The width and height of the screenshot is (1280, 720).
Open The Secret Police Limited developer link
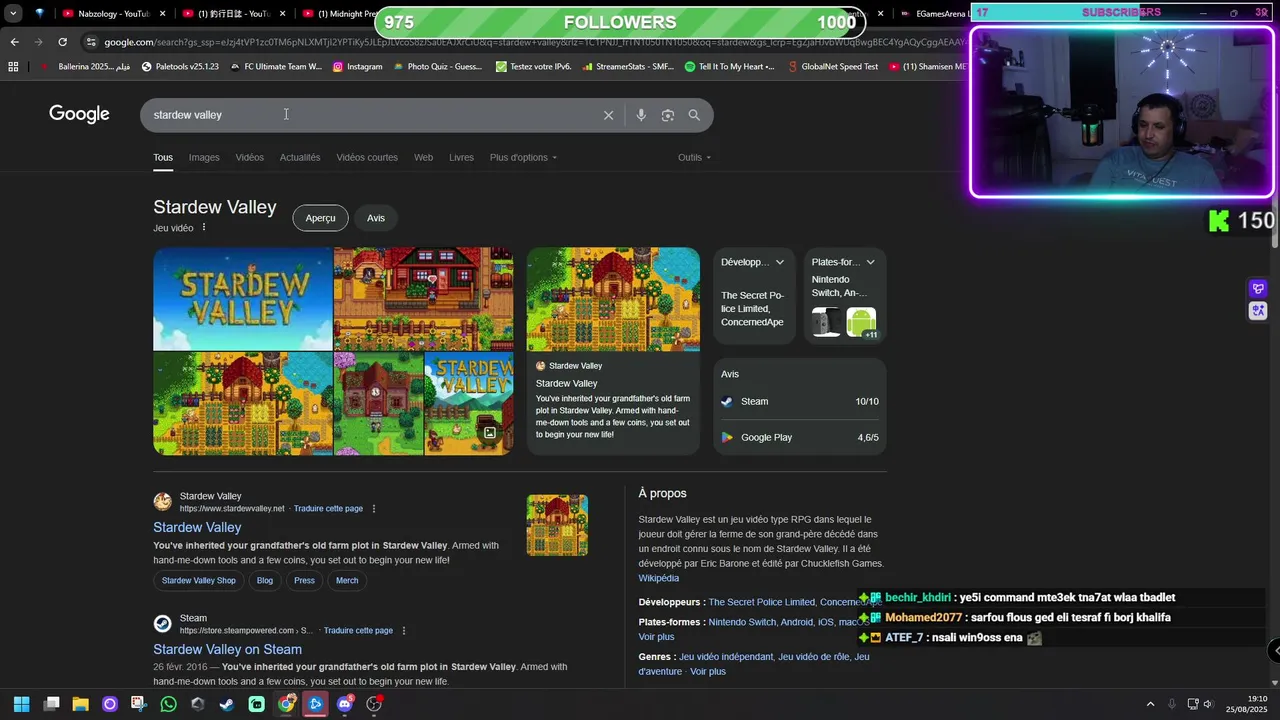click(762, 602)
